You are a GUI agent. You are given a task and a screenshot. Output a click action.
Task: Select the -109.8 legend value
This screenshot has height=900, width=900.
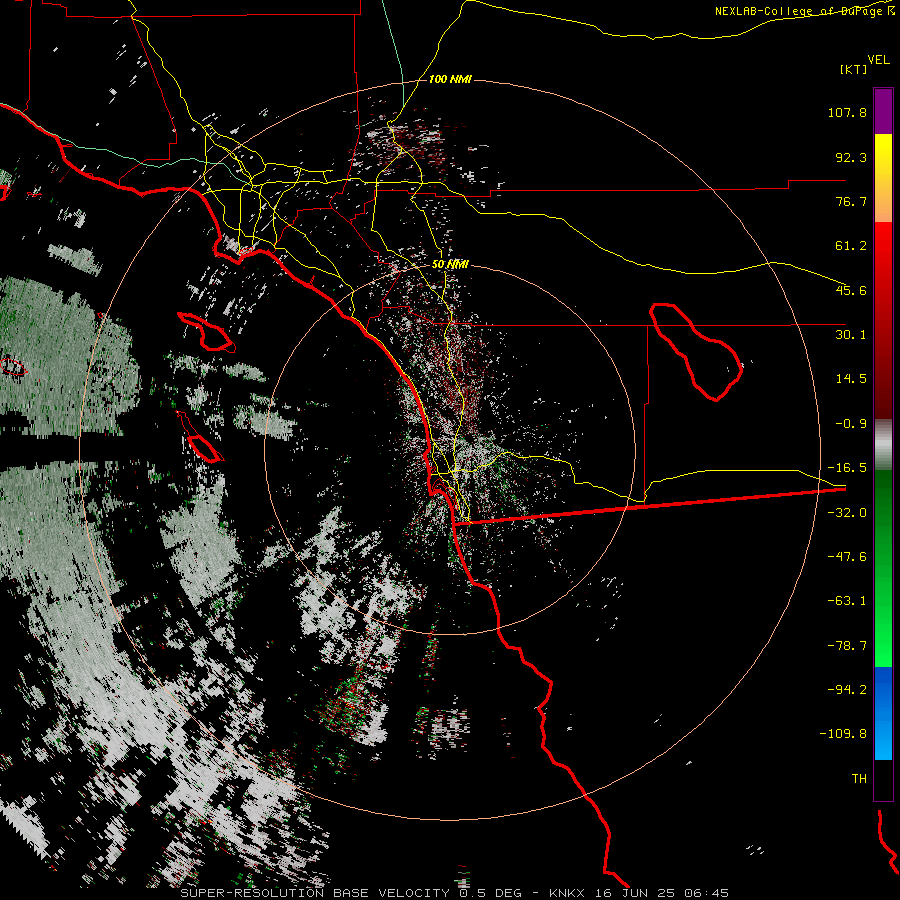(x=843, y=734)
